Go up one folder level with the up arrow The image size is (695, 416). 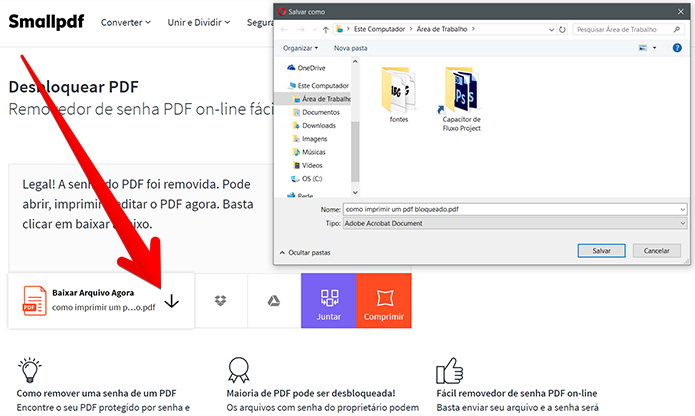click(326, 29)
